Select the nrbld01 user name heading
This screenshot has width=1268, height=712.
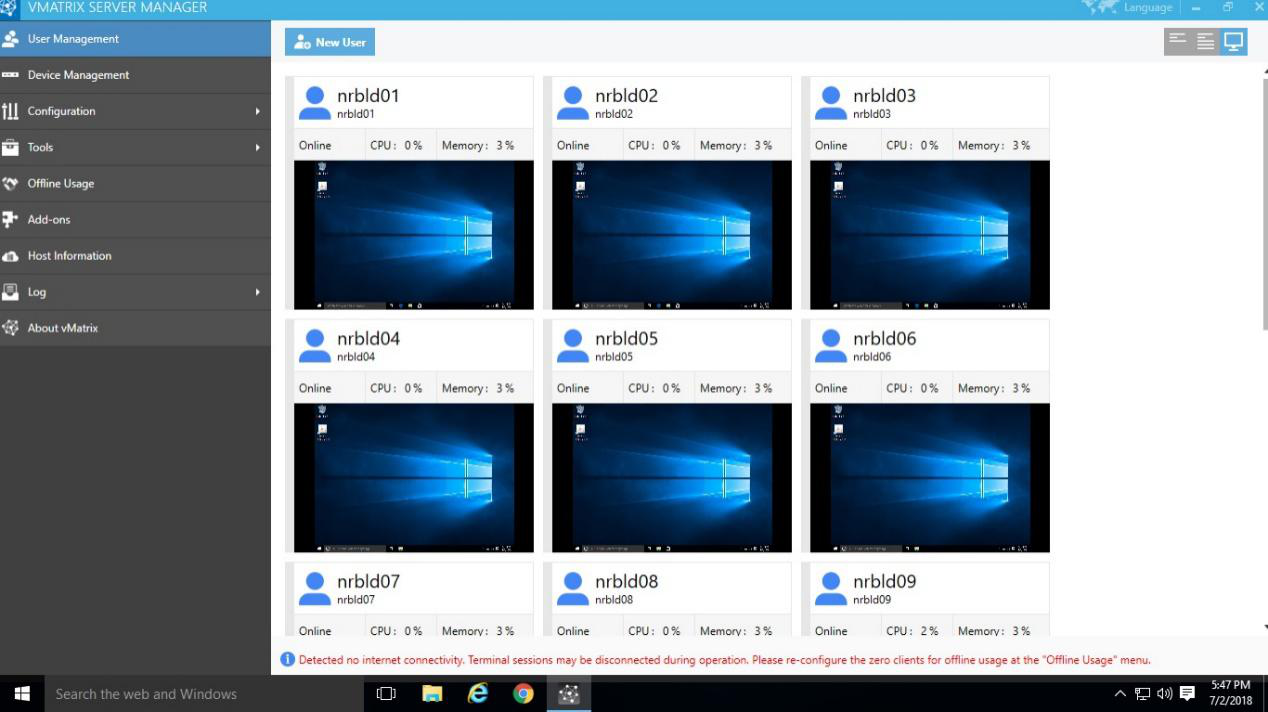(x=368, y=96)
